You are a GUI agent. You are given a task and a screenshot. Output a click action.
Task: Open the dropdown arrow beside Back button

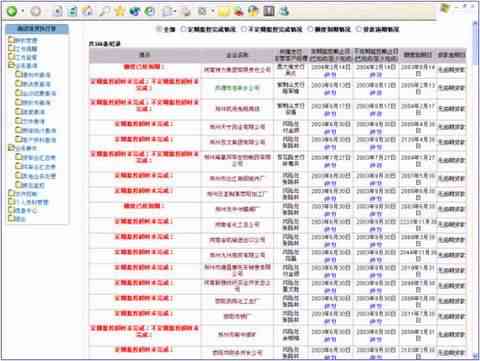23,12
